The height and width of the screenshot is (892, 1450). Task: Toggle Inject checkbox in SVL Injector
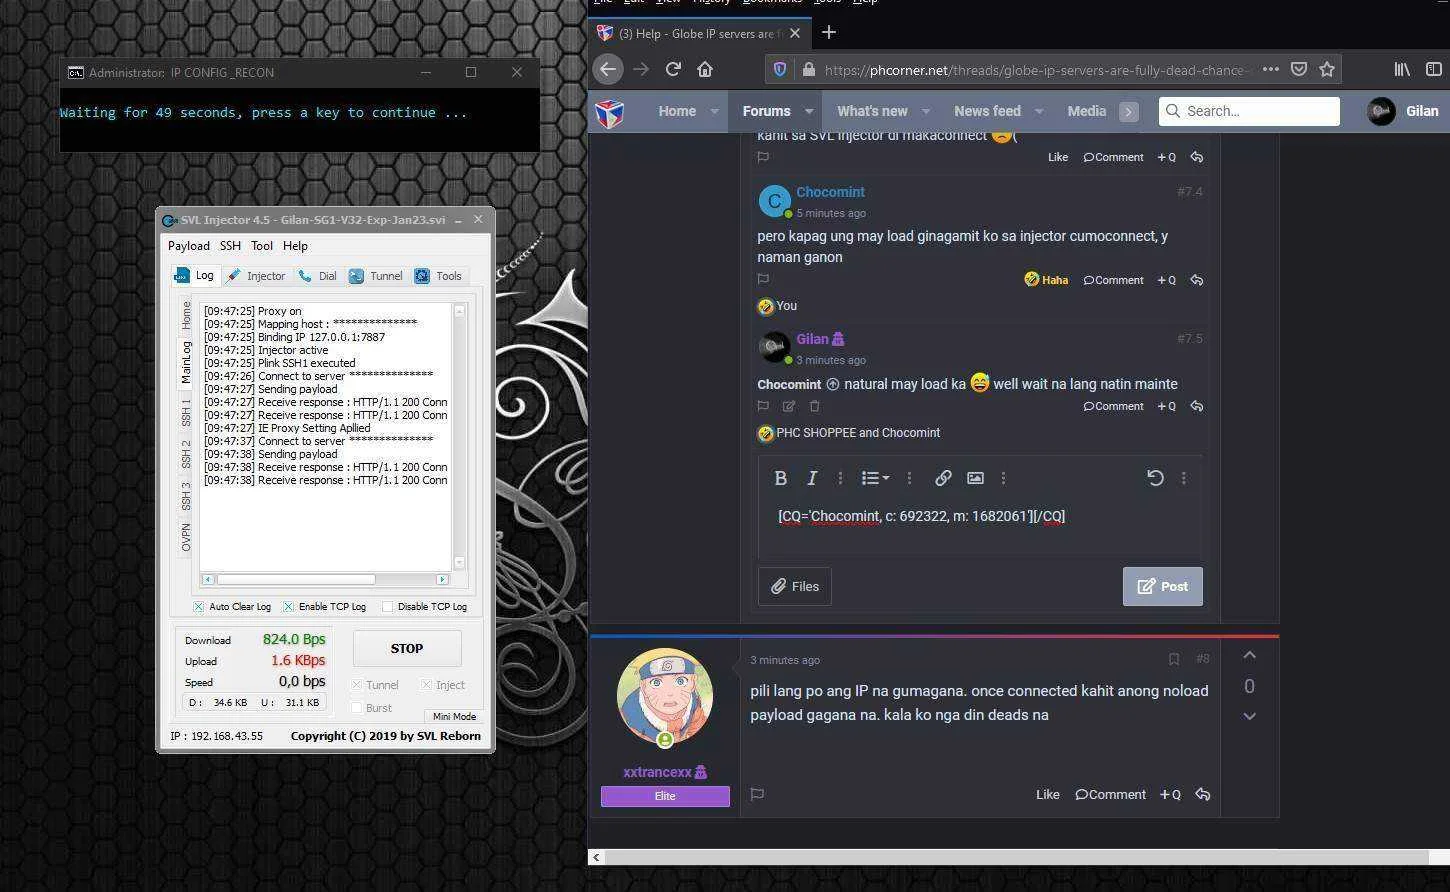[426, 685]
